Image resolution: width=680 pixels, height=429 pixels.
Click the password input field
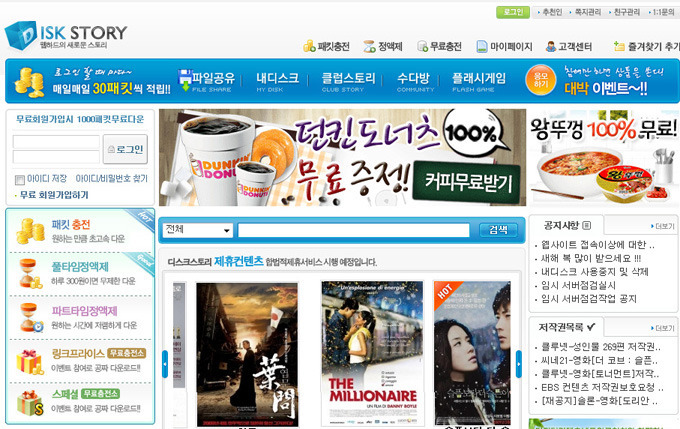tap(56, 157)
